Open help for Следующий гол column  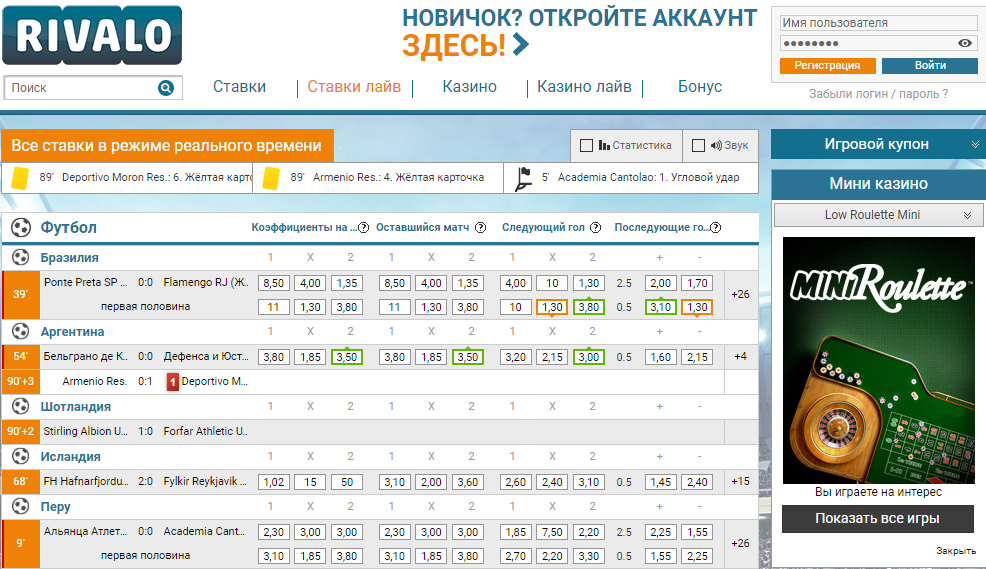[595, 228]
